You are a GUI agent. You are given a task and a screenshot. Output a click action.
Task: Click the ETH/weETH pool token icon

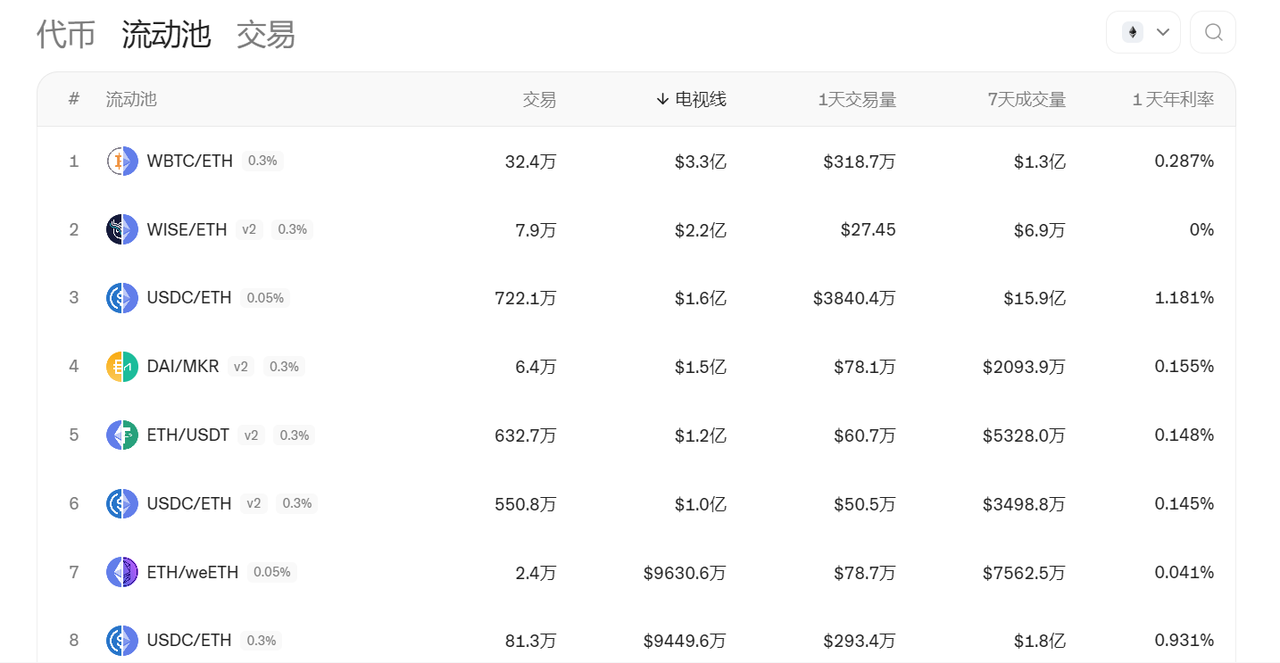click(122, 572)
